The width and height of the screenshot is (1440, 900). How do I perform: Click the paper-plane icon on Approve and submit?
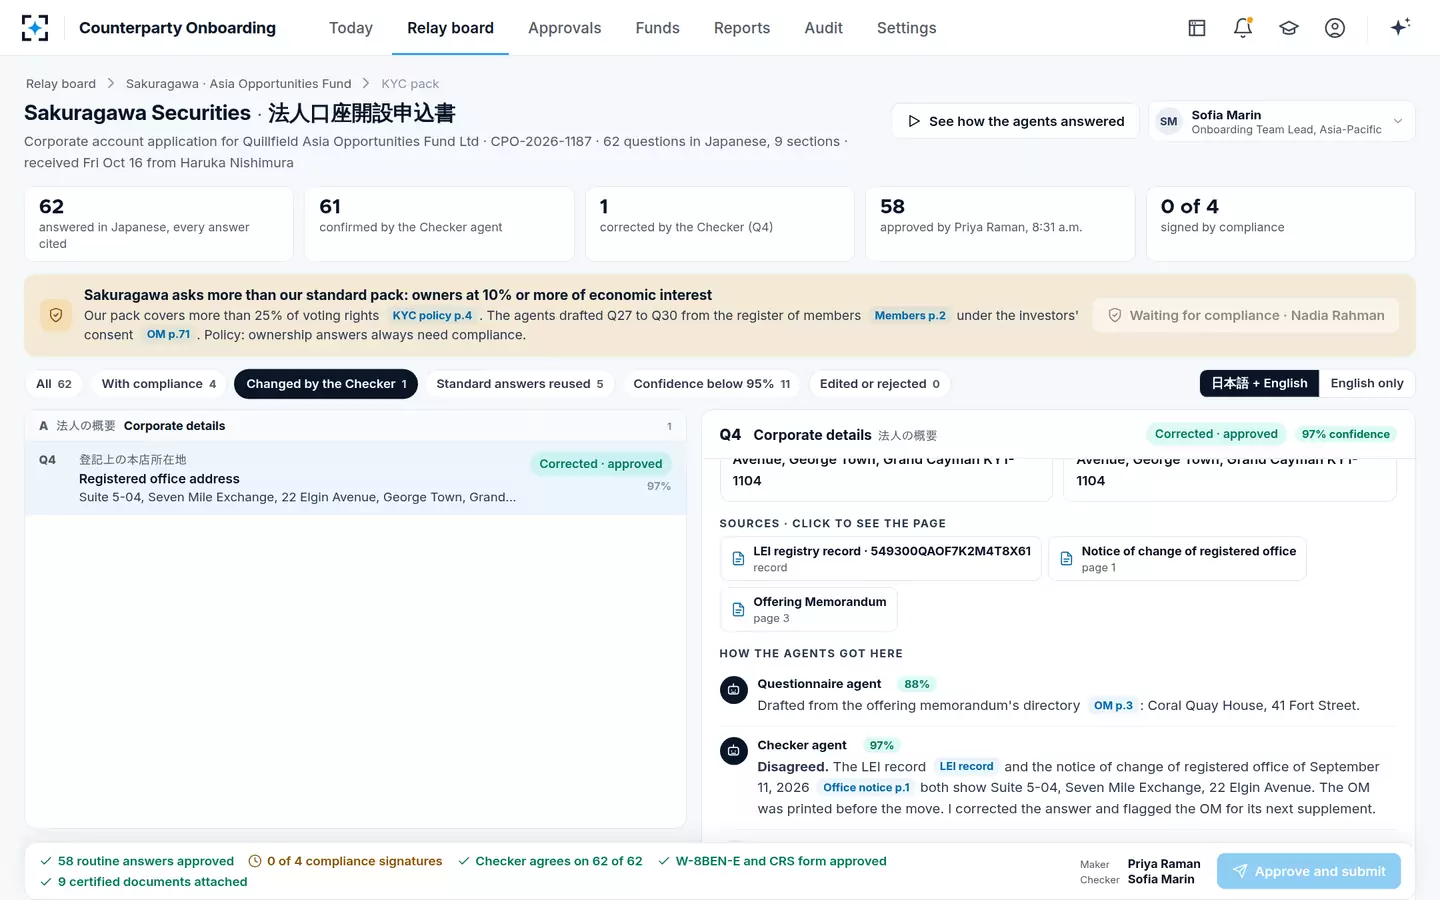1240,872
